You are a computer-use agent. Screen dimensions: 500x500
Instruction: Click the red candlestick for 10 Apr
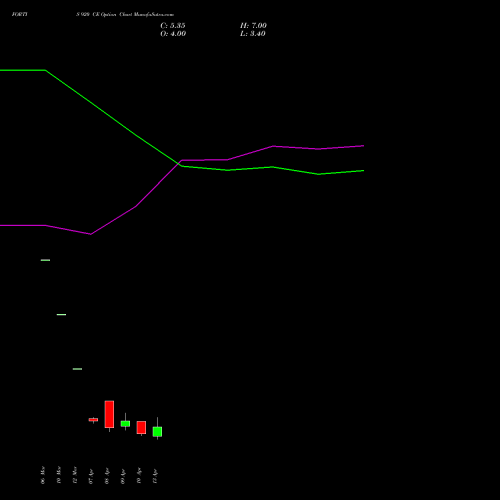tap(141, 428)
